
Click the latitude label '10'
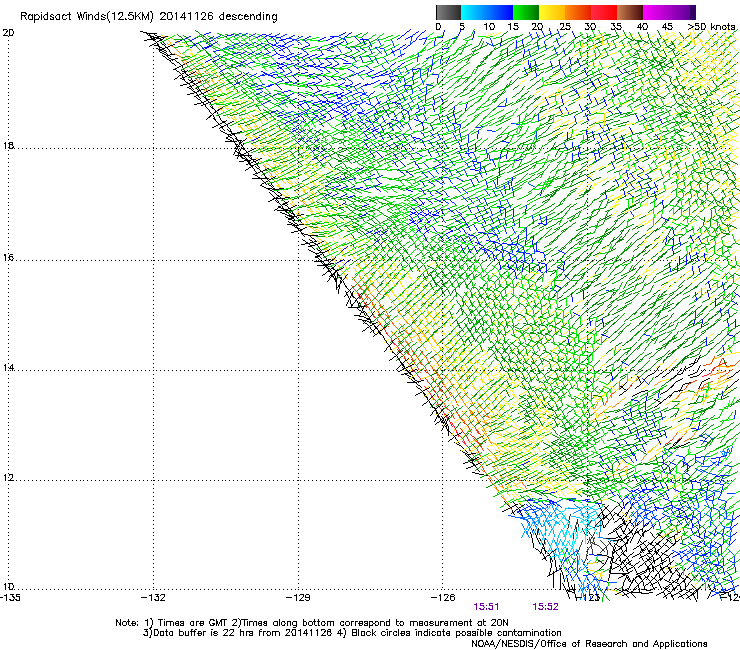pyautogui.click(x=8, y=587)
